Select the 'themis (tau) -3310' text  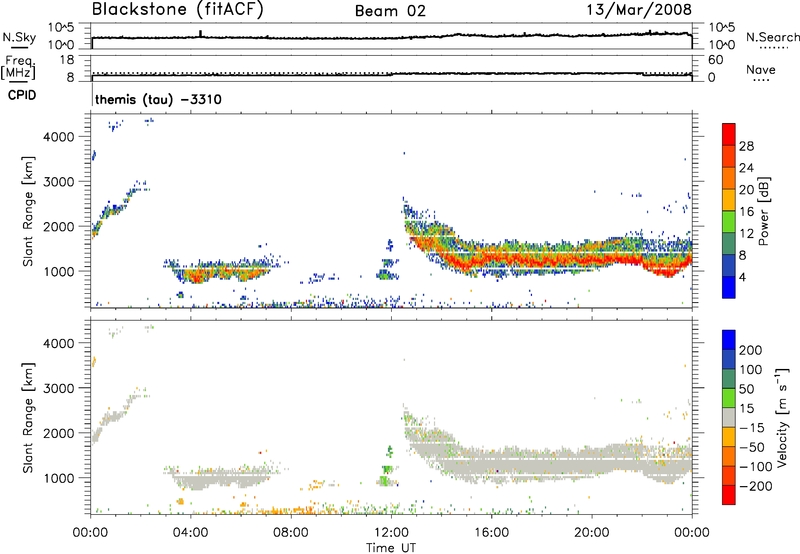point(158,99)
